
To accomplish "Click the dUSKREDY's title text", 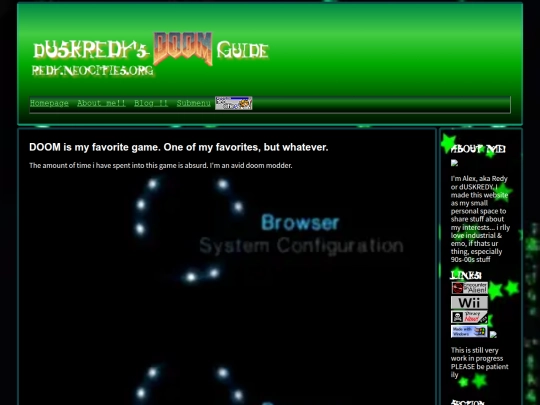I will [91, 50].
